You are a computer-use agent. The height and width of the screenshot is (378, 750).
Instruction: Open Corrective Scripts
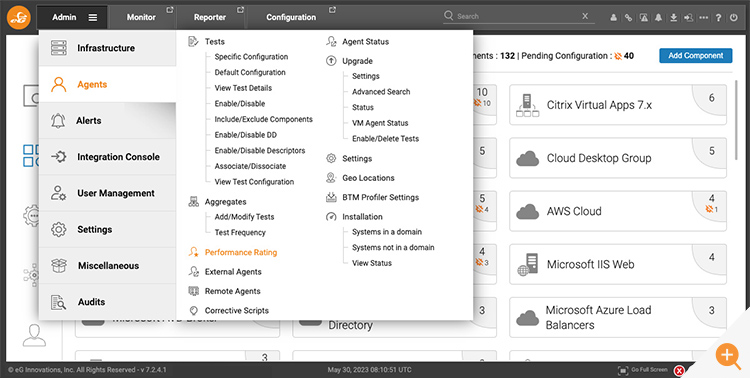coord(237,311)
